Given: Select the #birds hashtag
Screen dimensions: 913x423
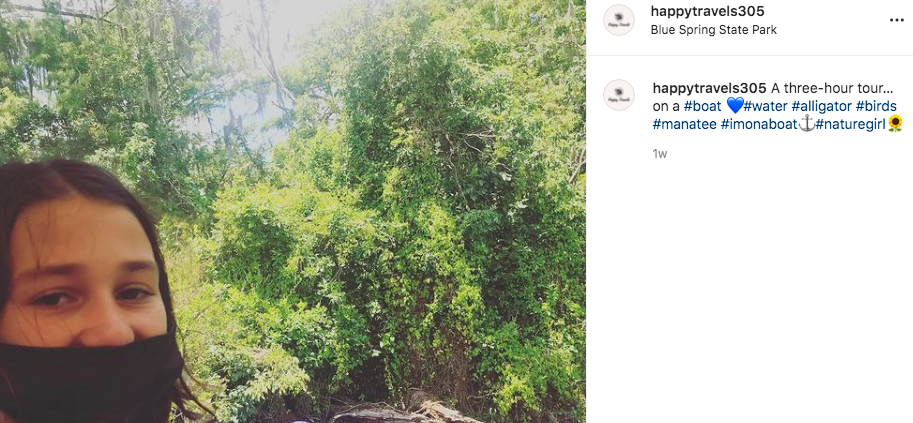Looking at the screenshot, I should [x=876, y=106].
